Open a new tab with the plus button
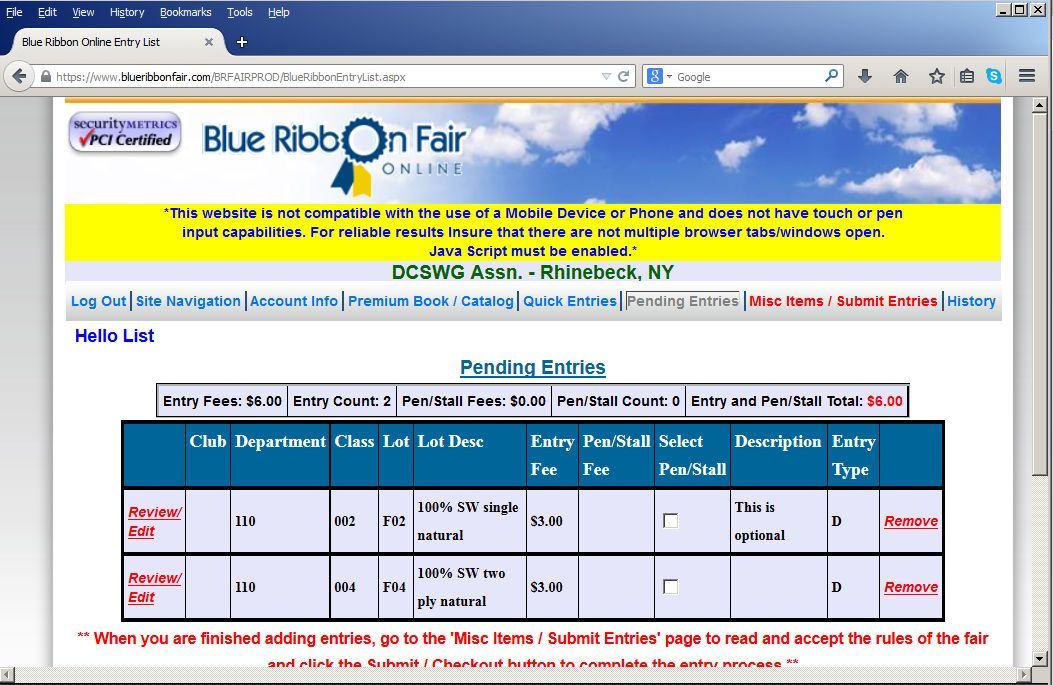The height and width of the screenshot is (685, 1053). point(242,42)
